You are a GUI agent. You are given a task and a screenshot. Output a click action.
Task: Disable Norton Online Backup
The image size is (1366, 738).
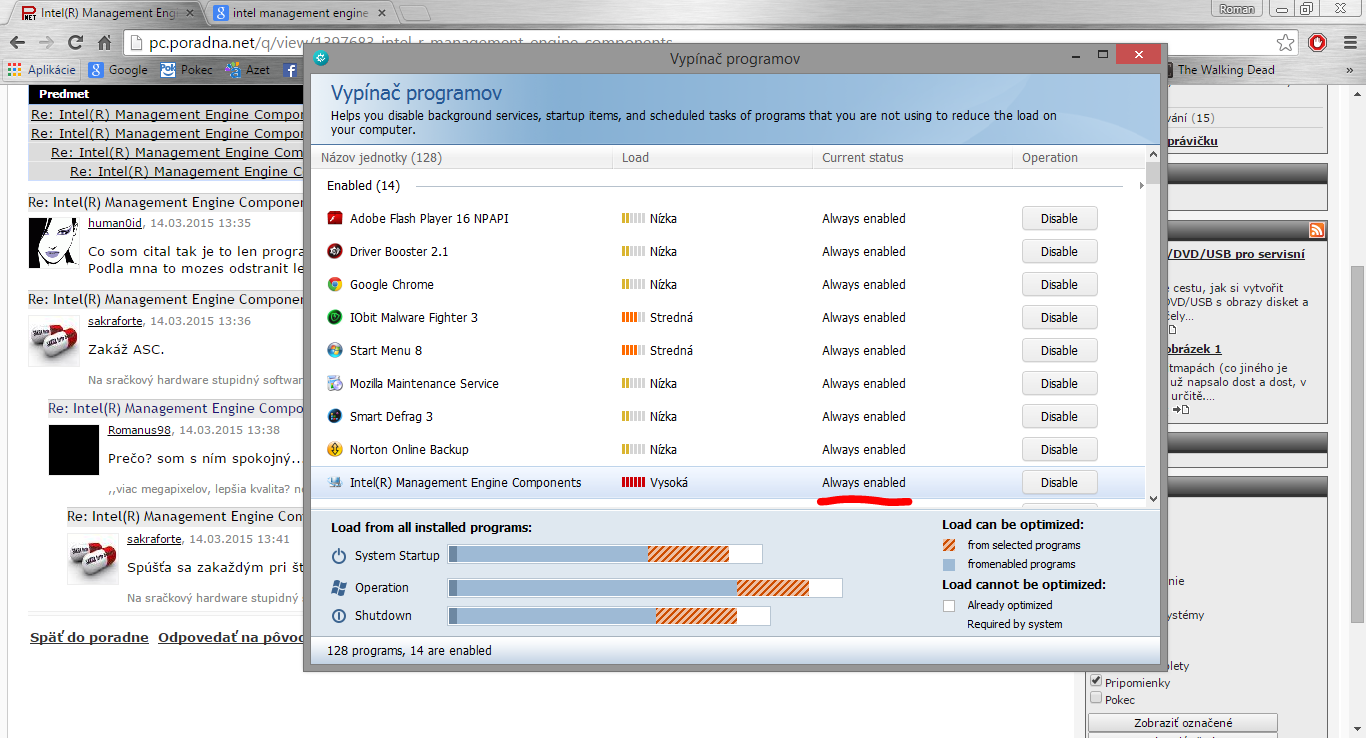(1059, 449)
